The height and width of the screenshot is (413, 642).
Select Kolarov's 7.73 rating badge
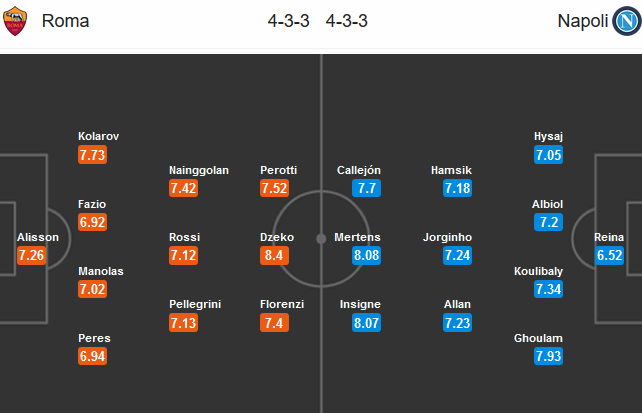[x=93, y=155]
